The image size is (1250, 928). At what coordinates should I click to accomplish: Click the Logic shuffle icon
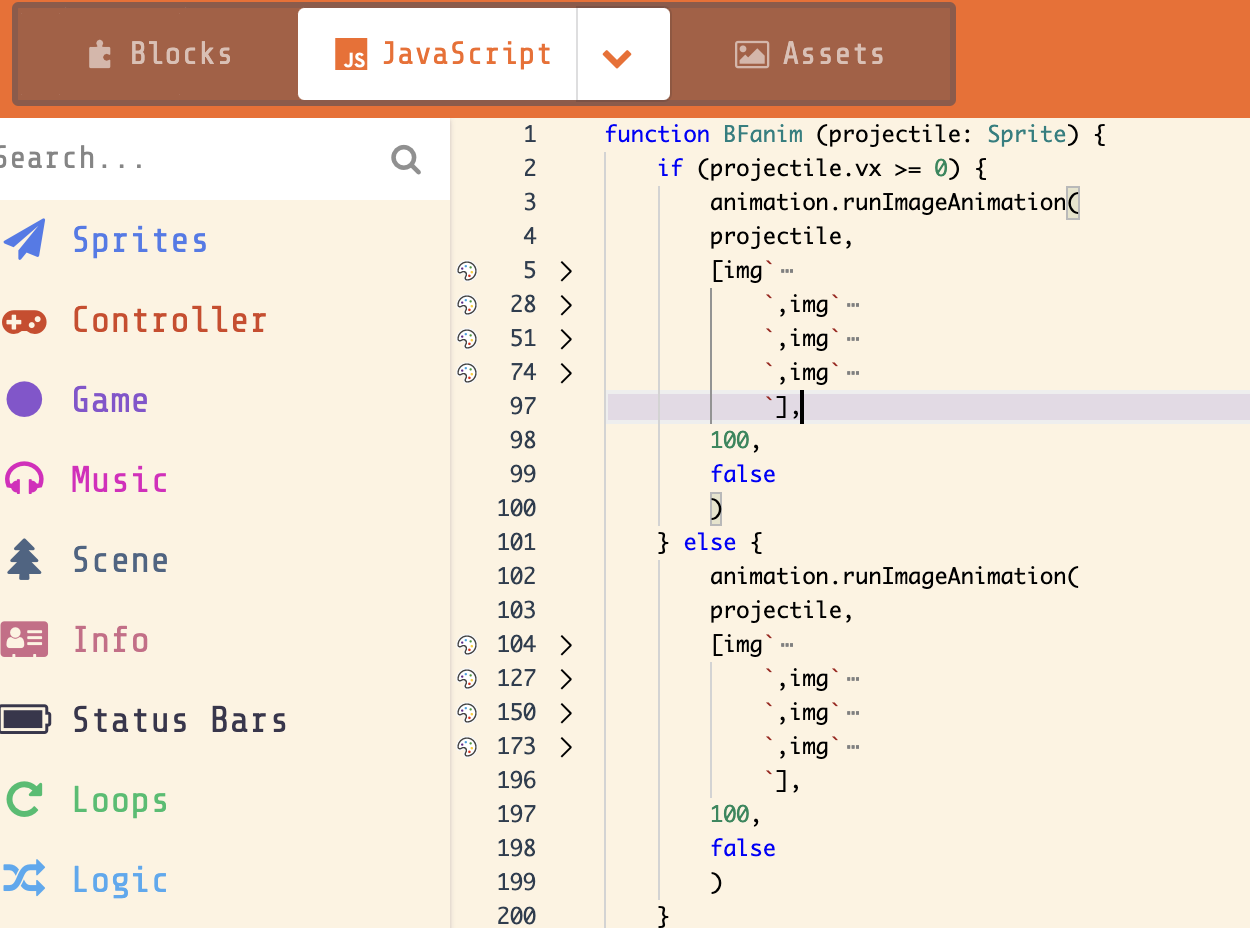coord(24,879)
